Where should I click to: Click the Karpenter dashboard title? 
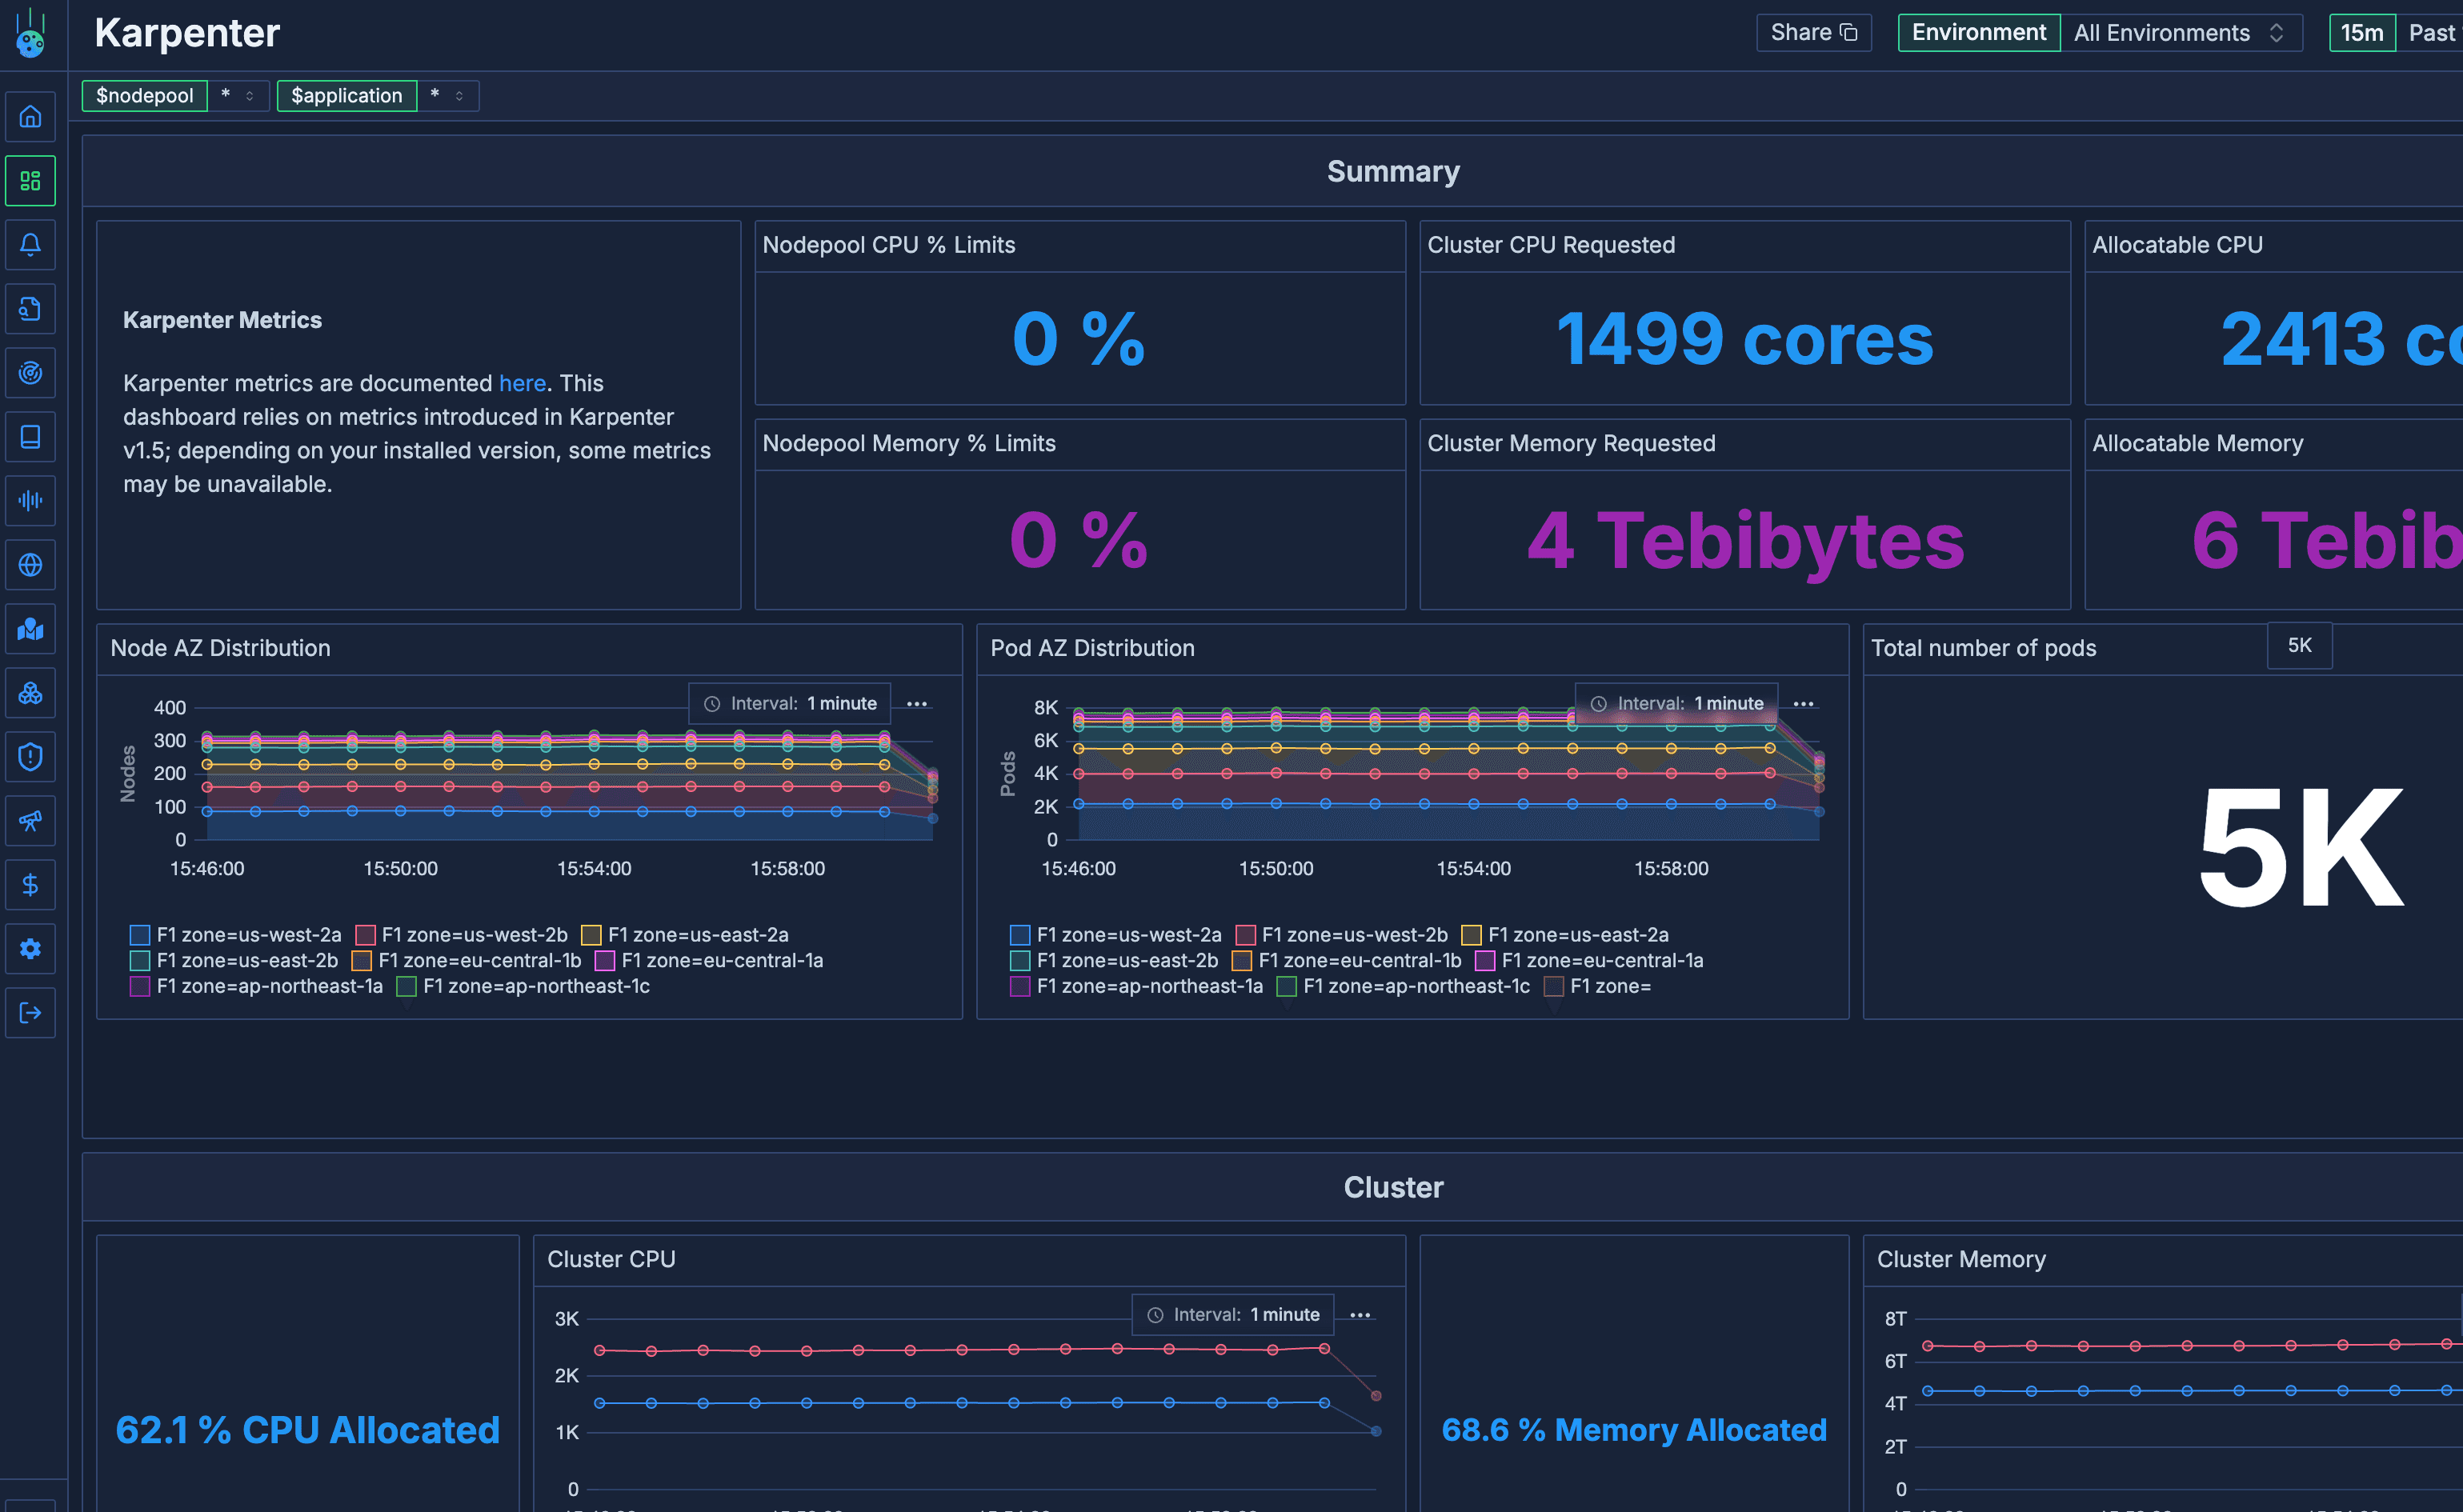tap(187, 33)
